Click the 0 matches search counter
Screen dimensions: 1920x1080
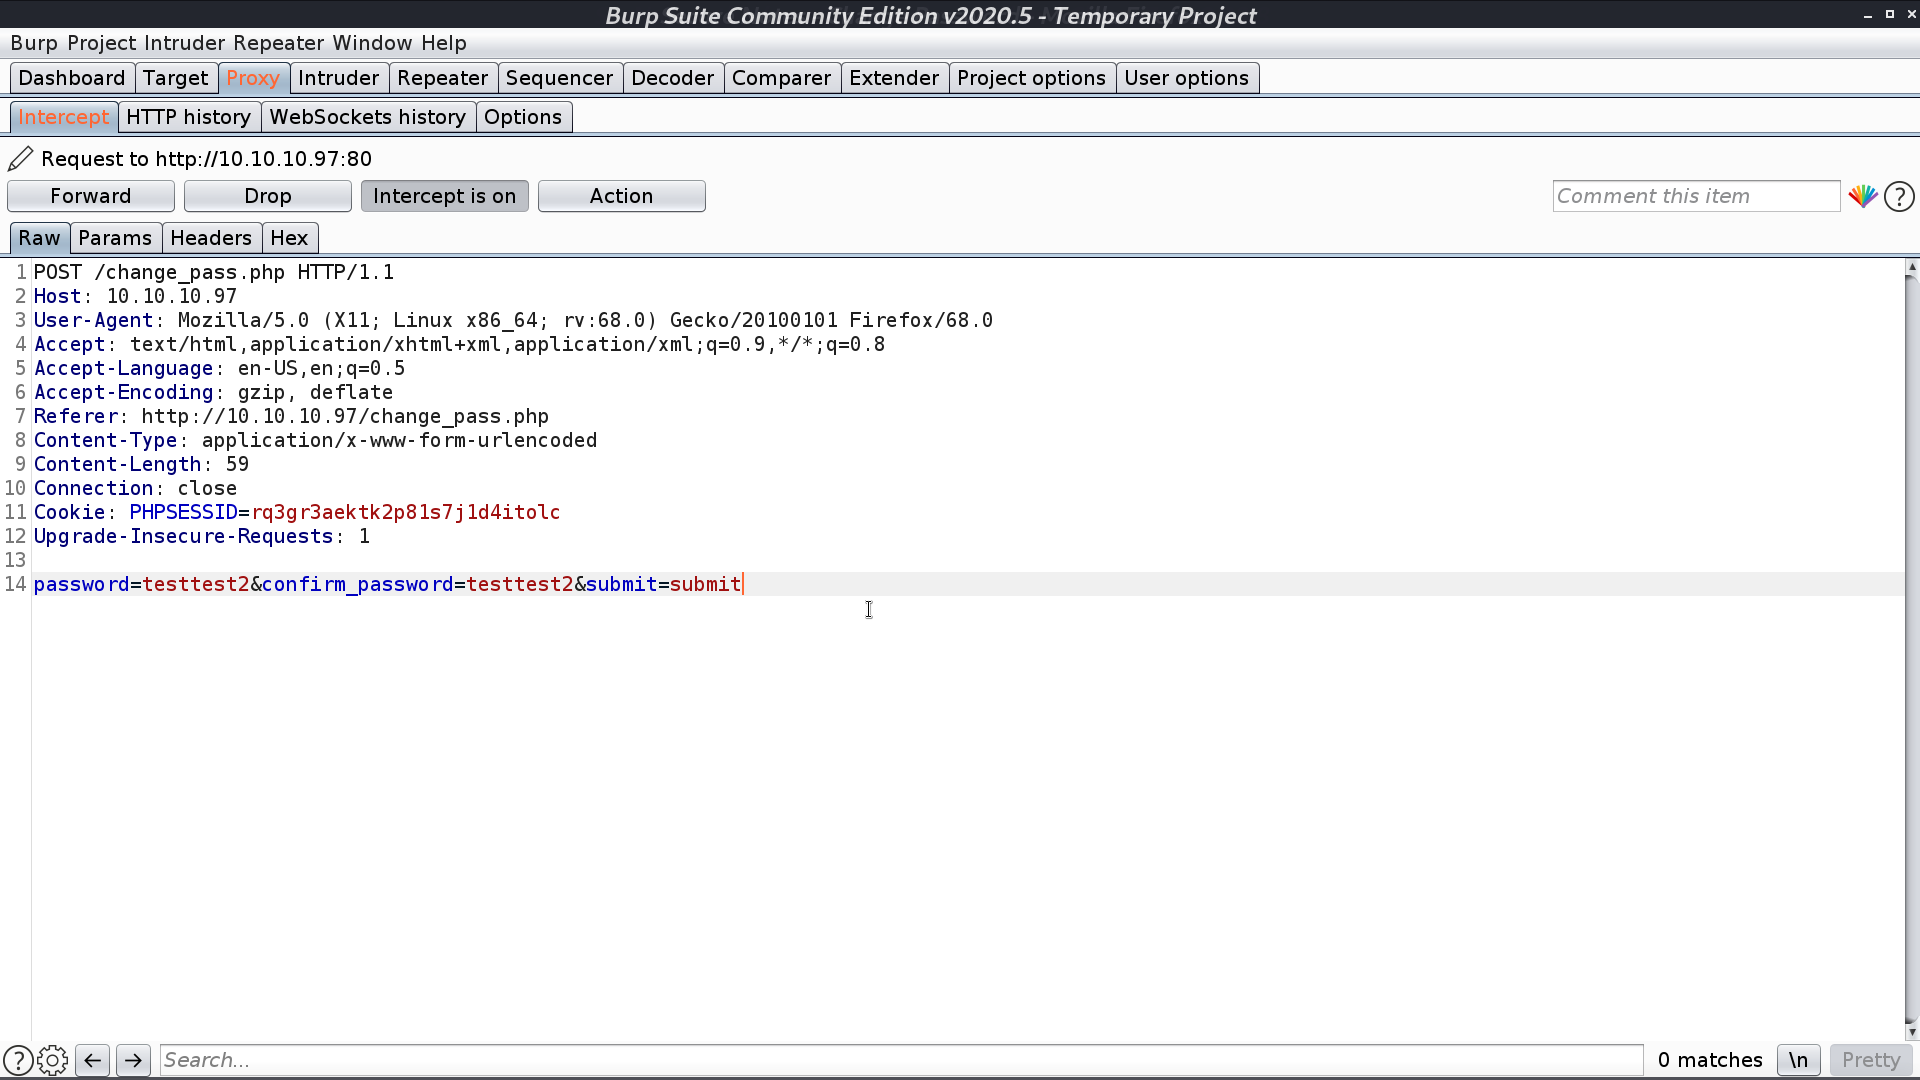coord(1710,1060)
